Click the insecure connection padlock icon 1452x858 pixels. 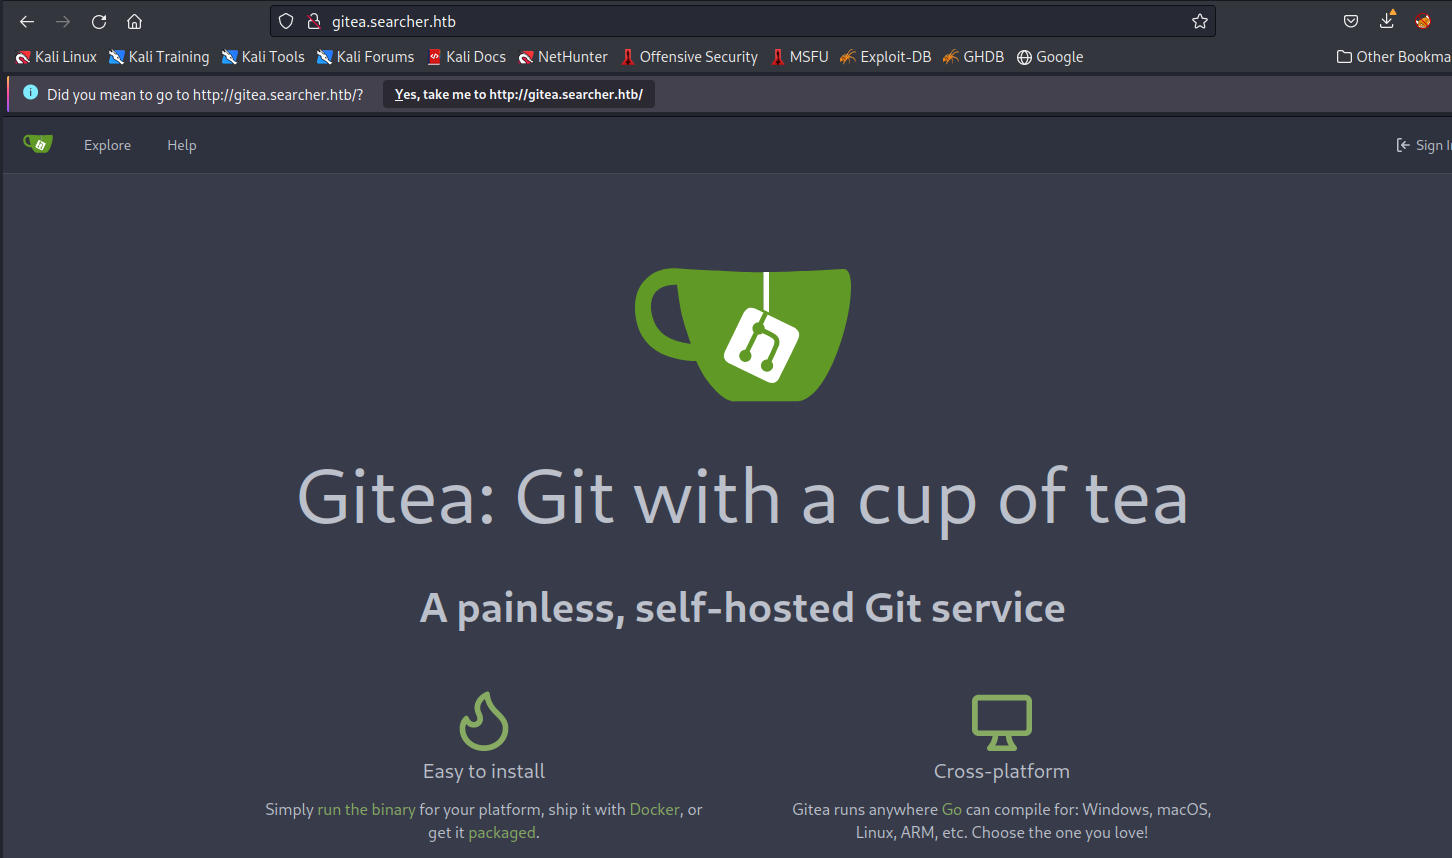[313, 22]
